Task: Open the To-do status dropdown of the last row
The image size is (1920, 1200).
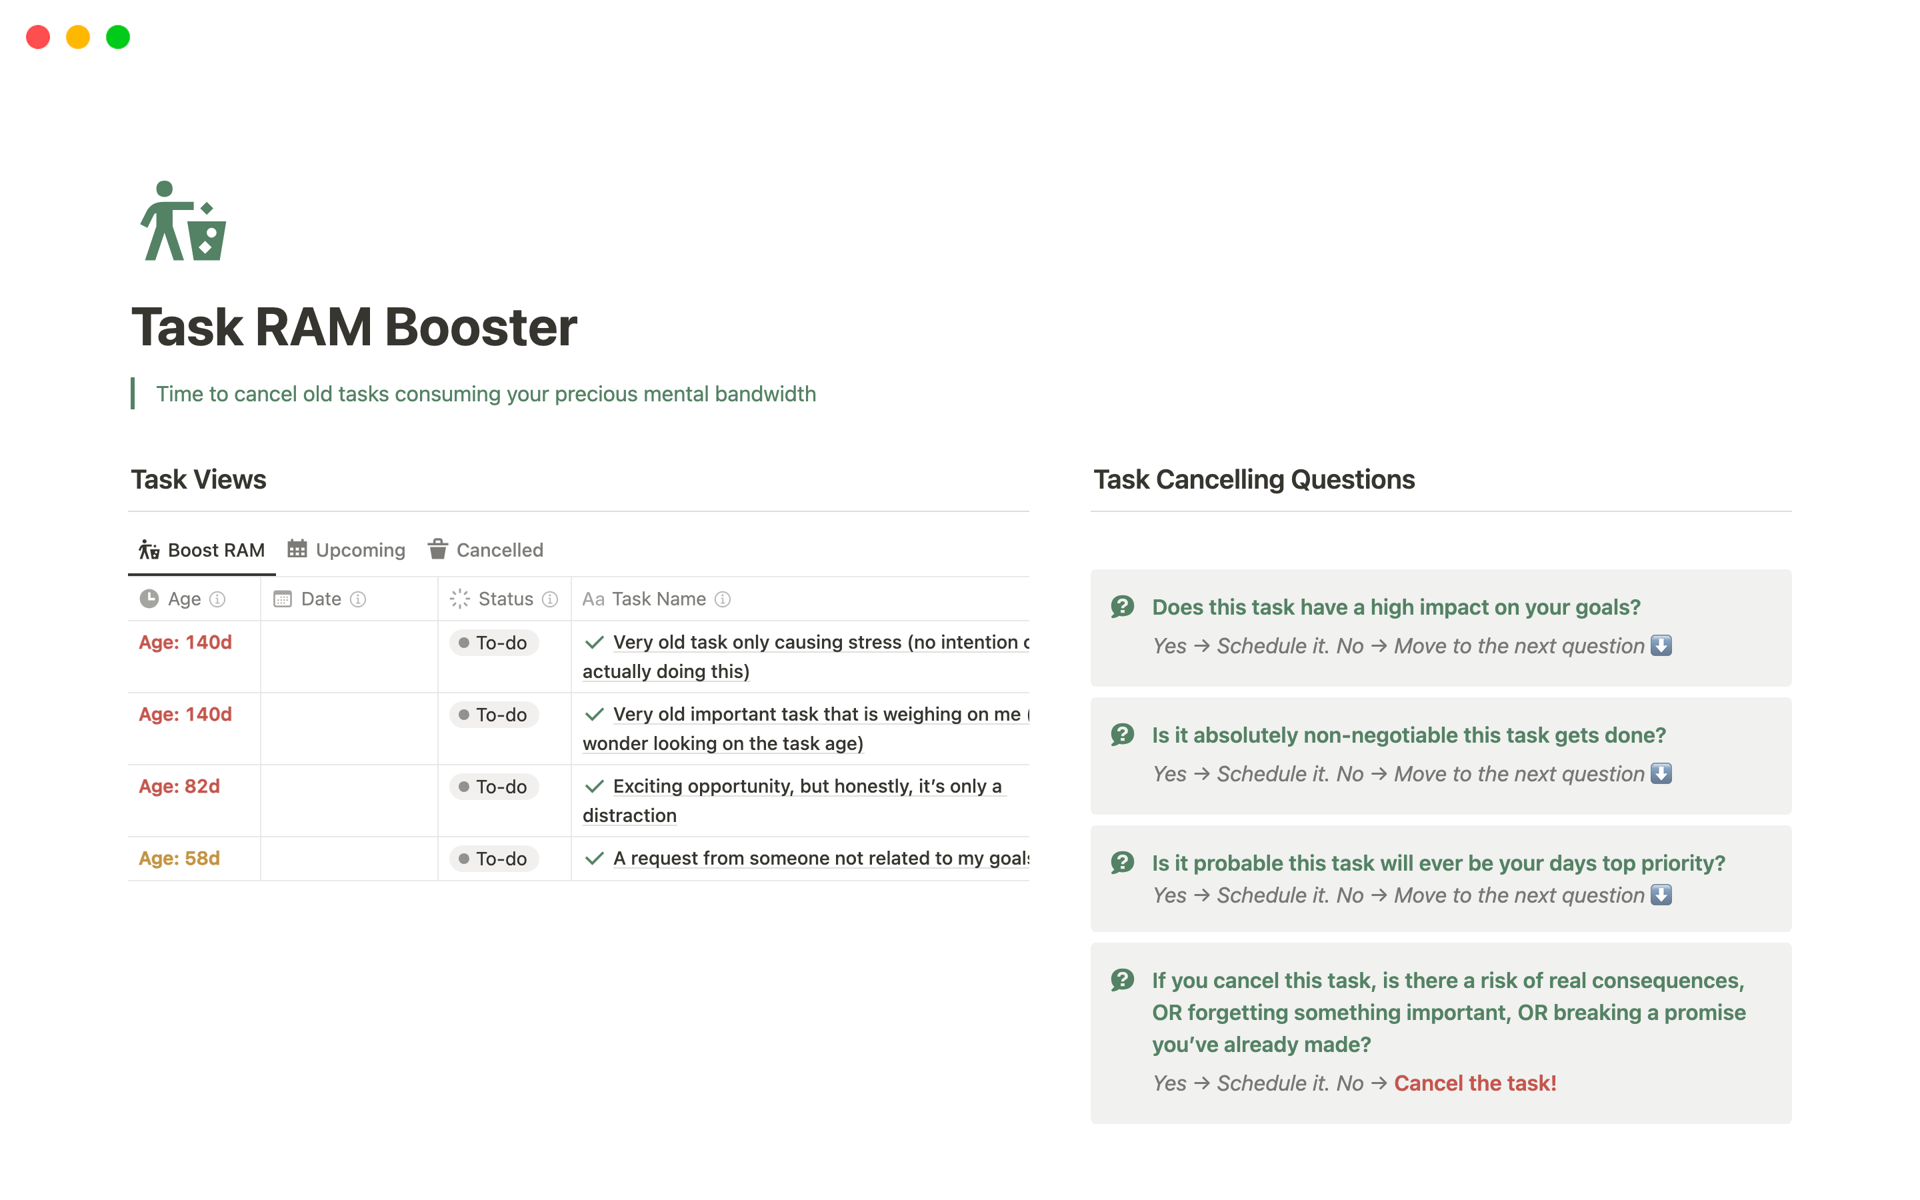Action: [x=493, y=858]
